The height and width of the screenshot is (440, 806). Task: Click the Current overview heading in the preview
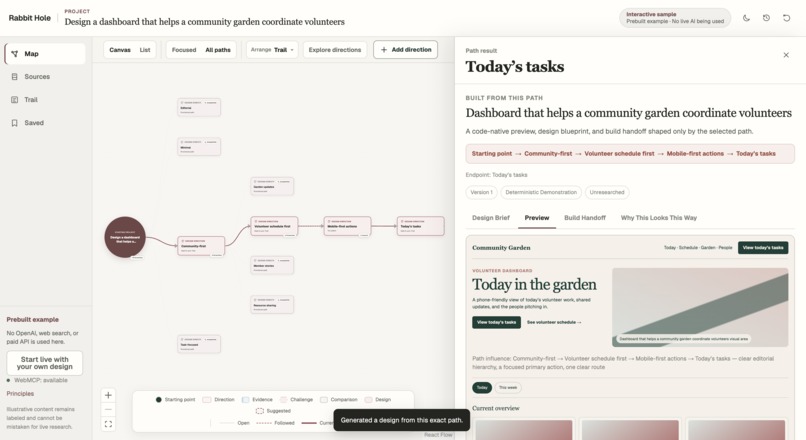(496, 408)
